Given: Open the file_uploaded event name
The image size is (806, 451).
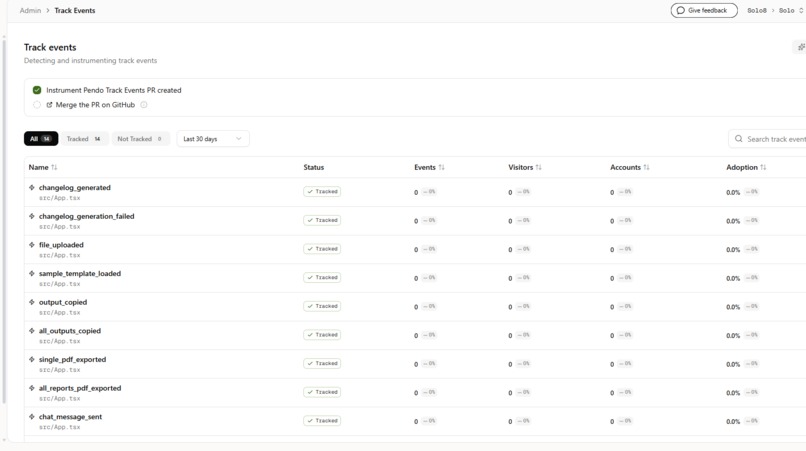Looking at the screenshot, I should (x=61, y=245).
